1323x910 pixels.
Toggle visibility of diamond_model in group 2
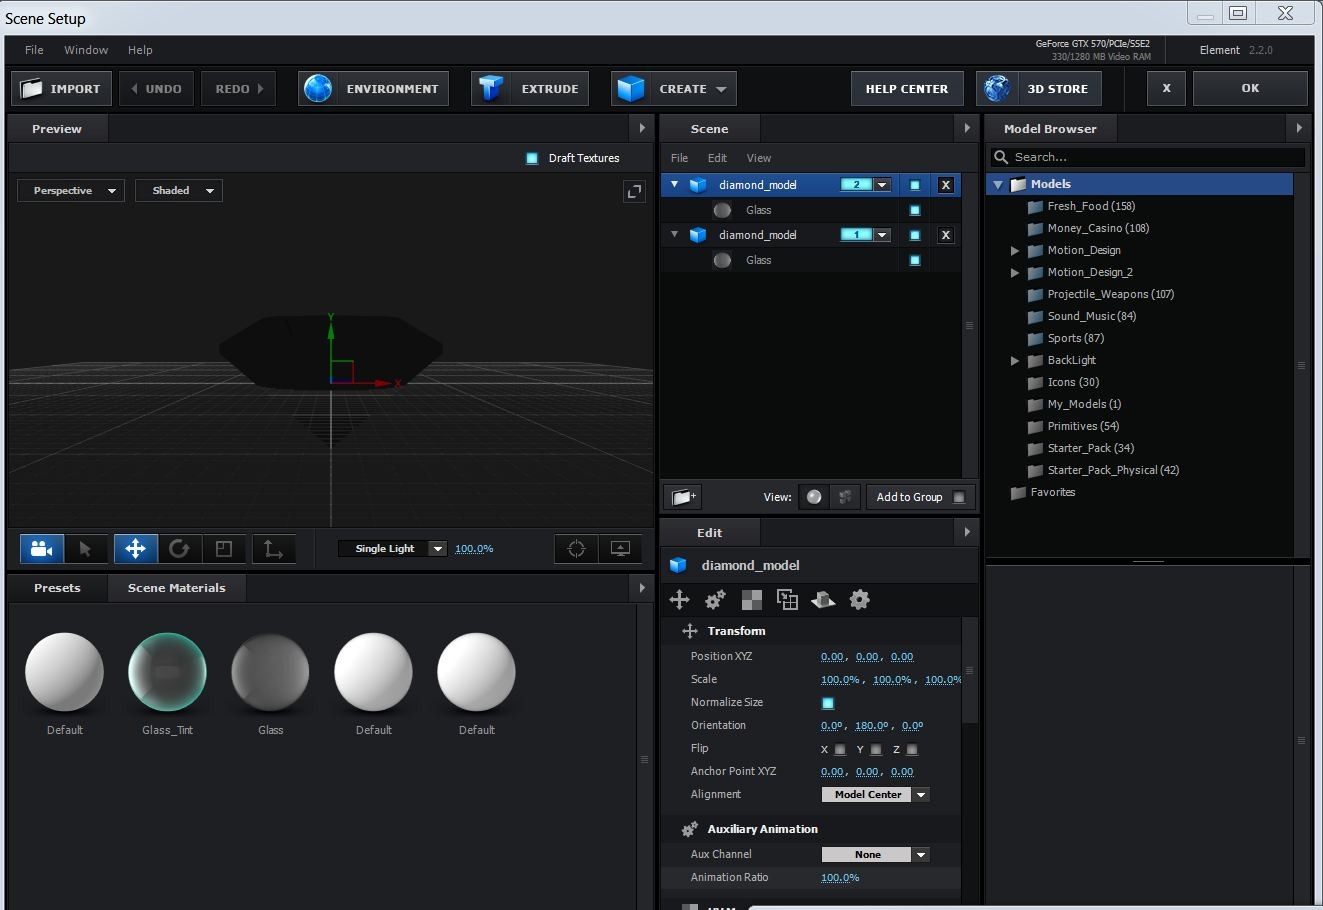pos(914,185)
